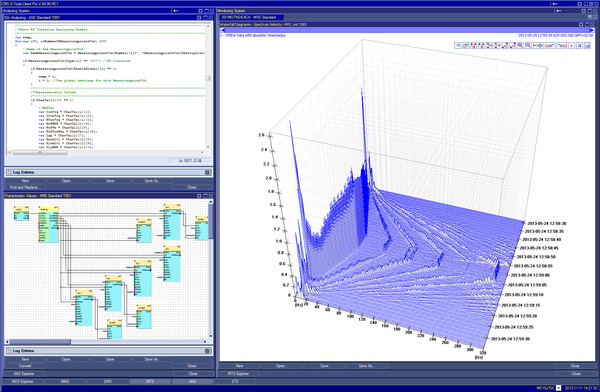600x392 pixels.
Task: Switch to the MTS tab
Action: pyautogui.click(x=150, y=381)
